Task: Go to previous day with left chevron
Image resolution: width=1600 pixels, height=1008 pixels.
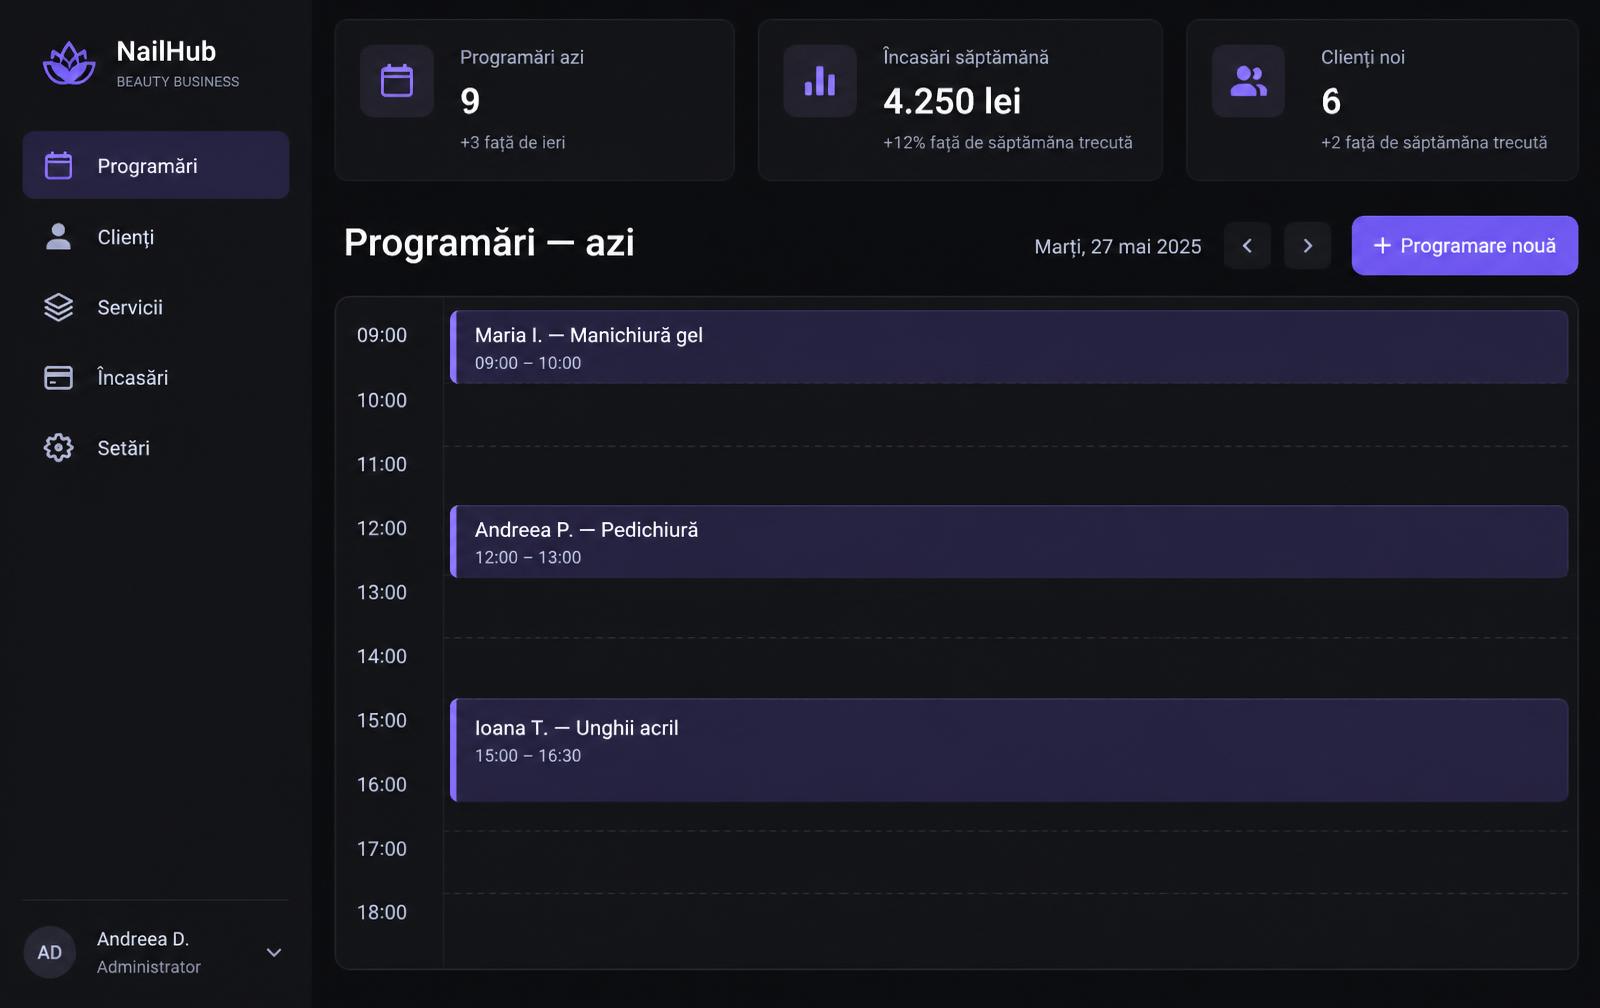Action: [x=1247, y=246]
